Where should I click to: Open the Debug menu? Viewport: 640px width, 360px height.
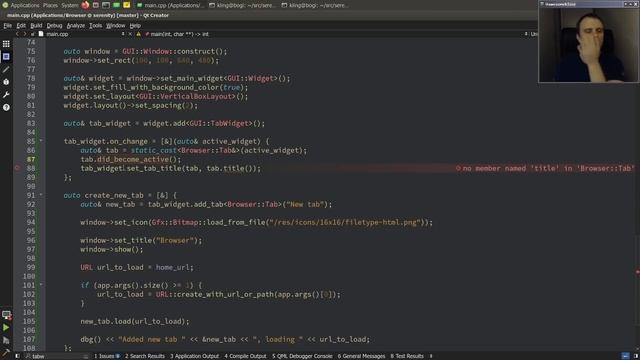(54, 25)
